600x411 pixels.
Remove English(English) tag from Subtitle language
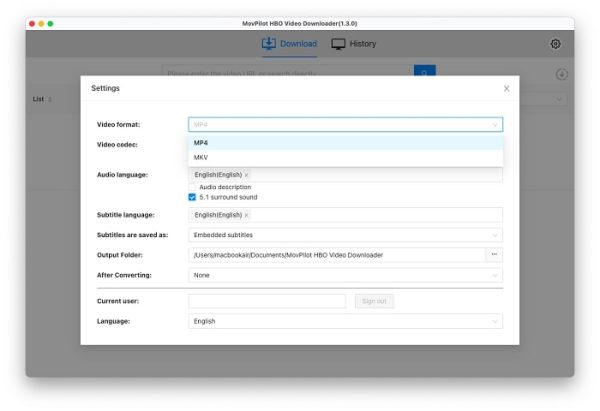tap(246, 215)
